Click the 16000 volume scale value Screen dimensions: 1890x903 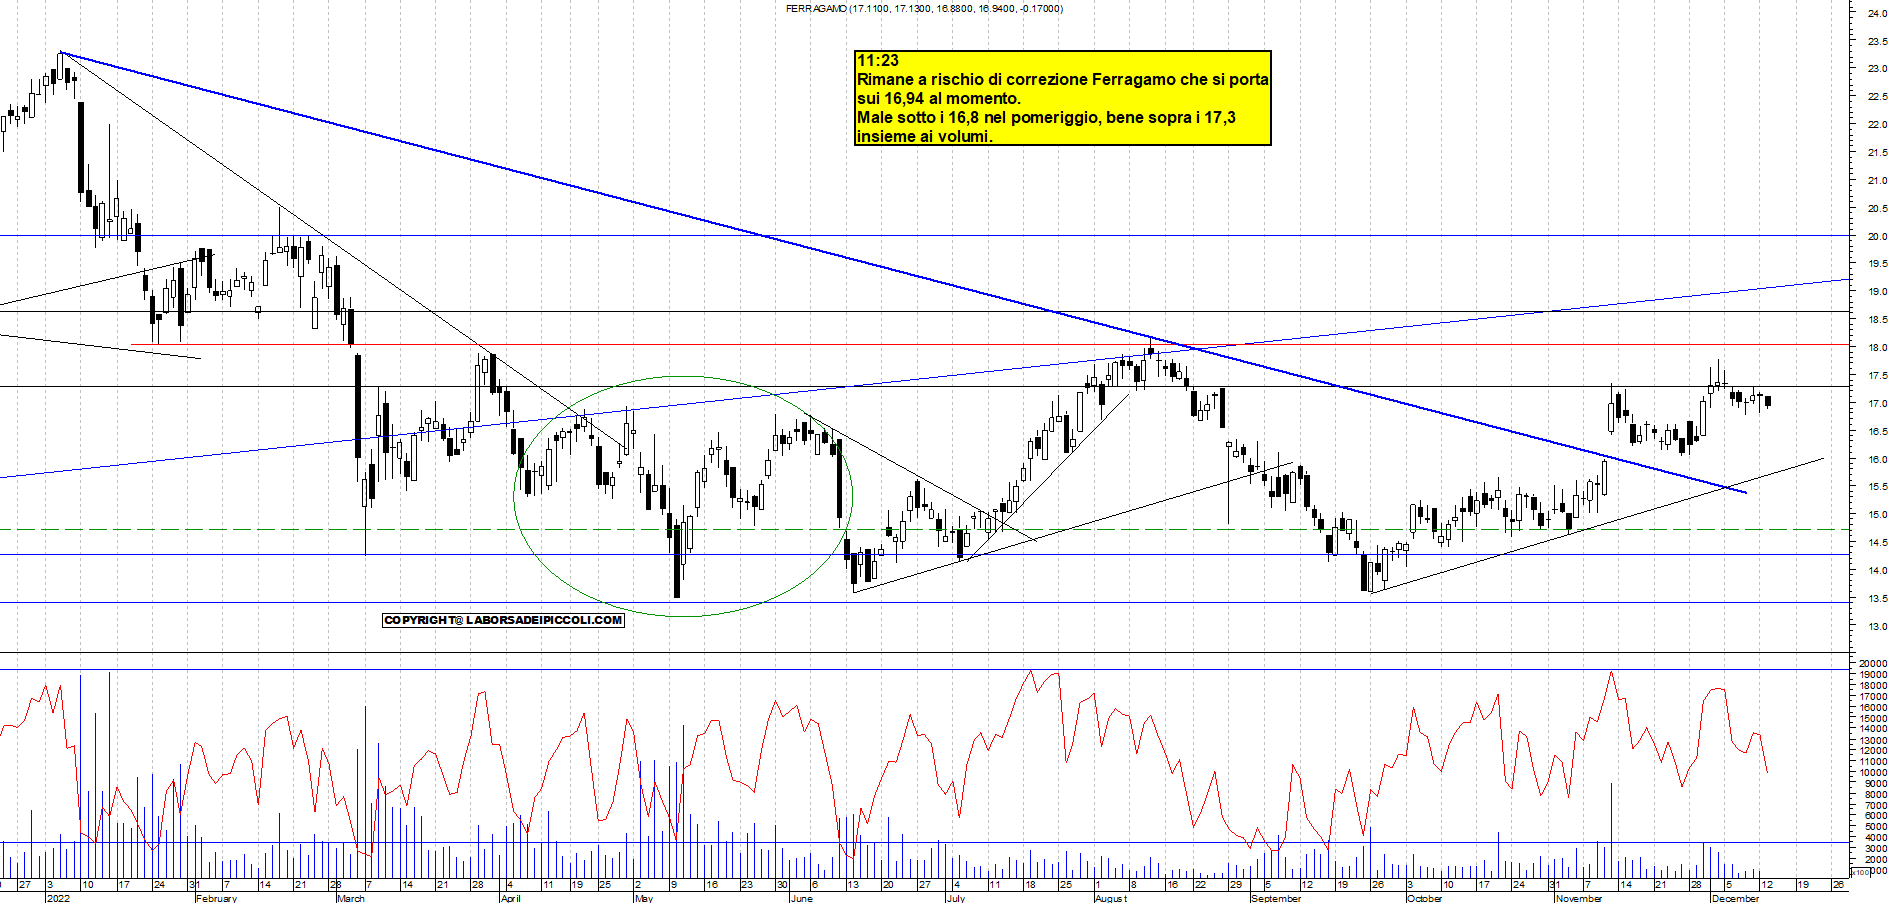click(x=1873, y=708)
